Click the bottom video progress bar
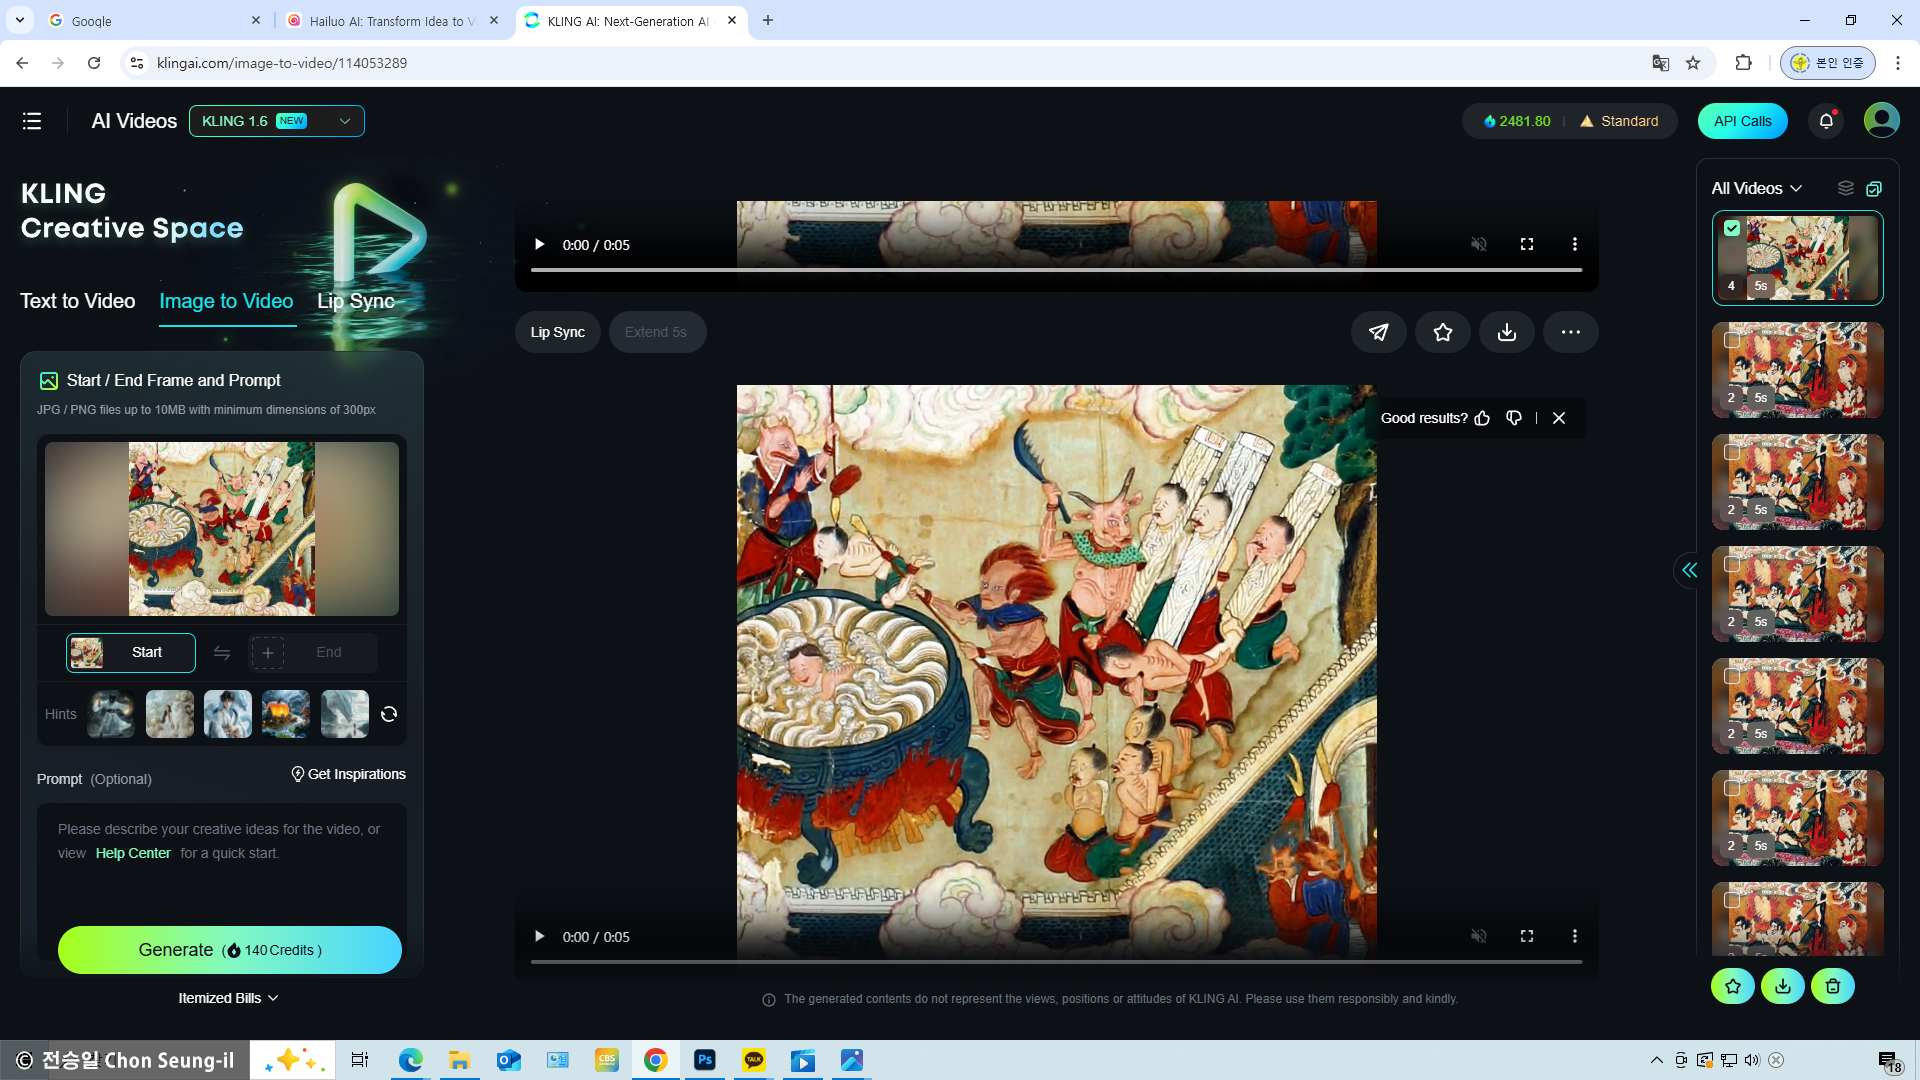The width and height of the screenshot is (1920, 1080). pos(1056,962)
